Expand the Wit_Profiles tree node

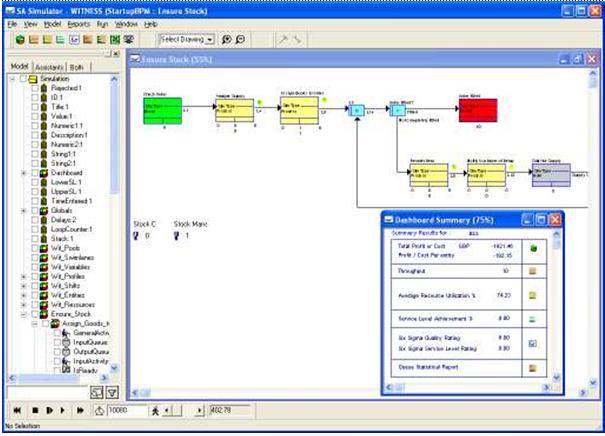[24, 277]
